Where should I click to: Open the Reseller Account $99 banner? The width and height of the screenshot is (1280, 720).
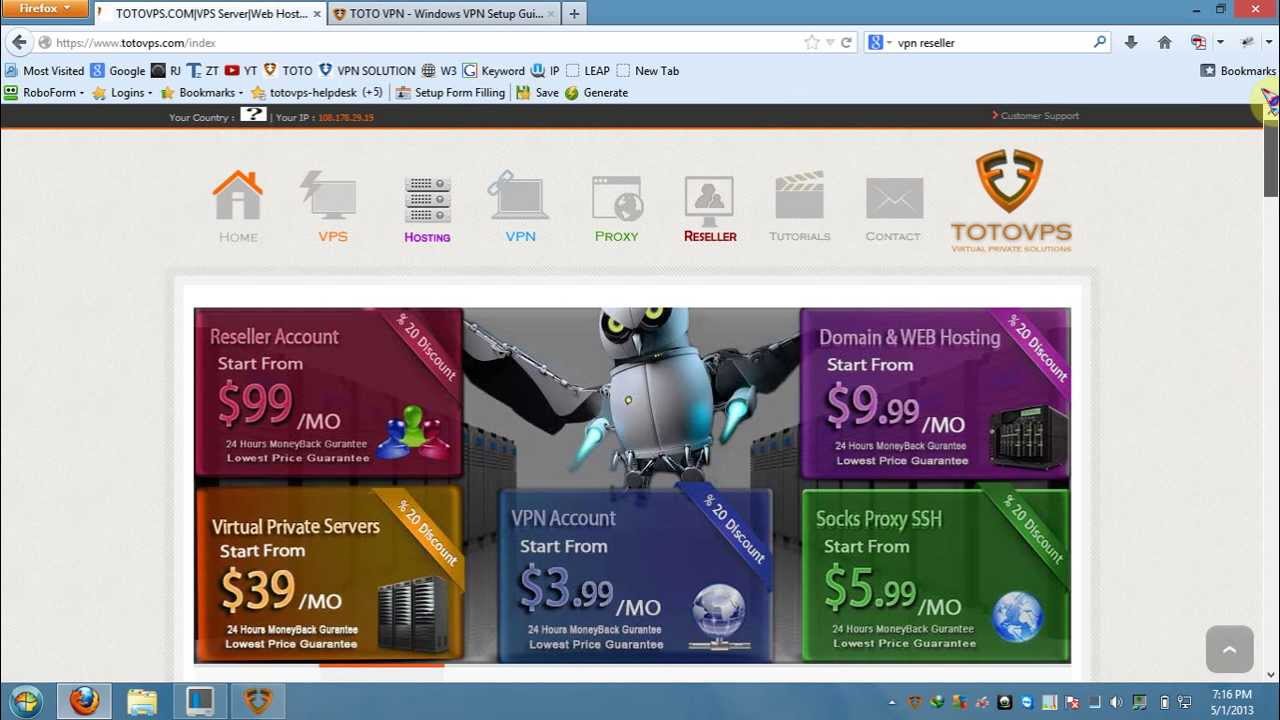click(x=328, y=393)
